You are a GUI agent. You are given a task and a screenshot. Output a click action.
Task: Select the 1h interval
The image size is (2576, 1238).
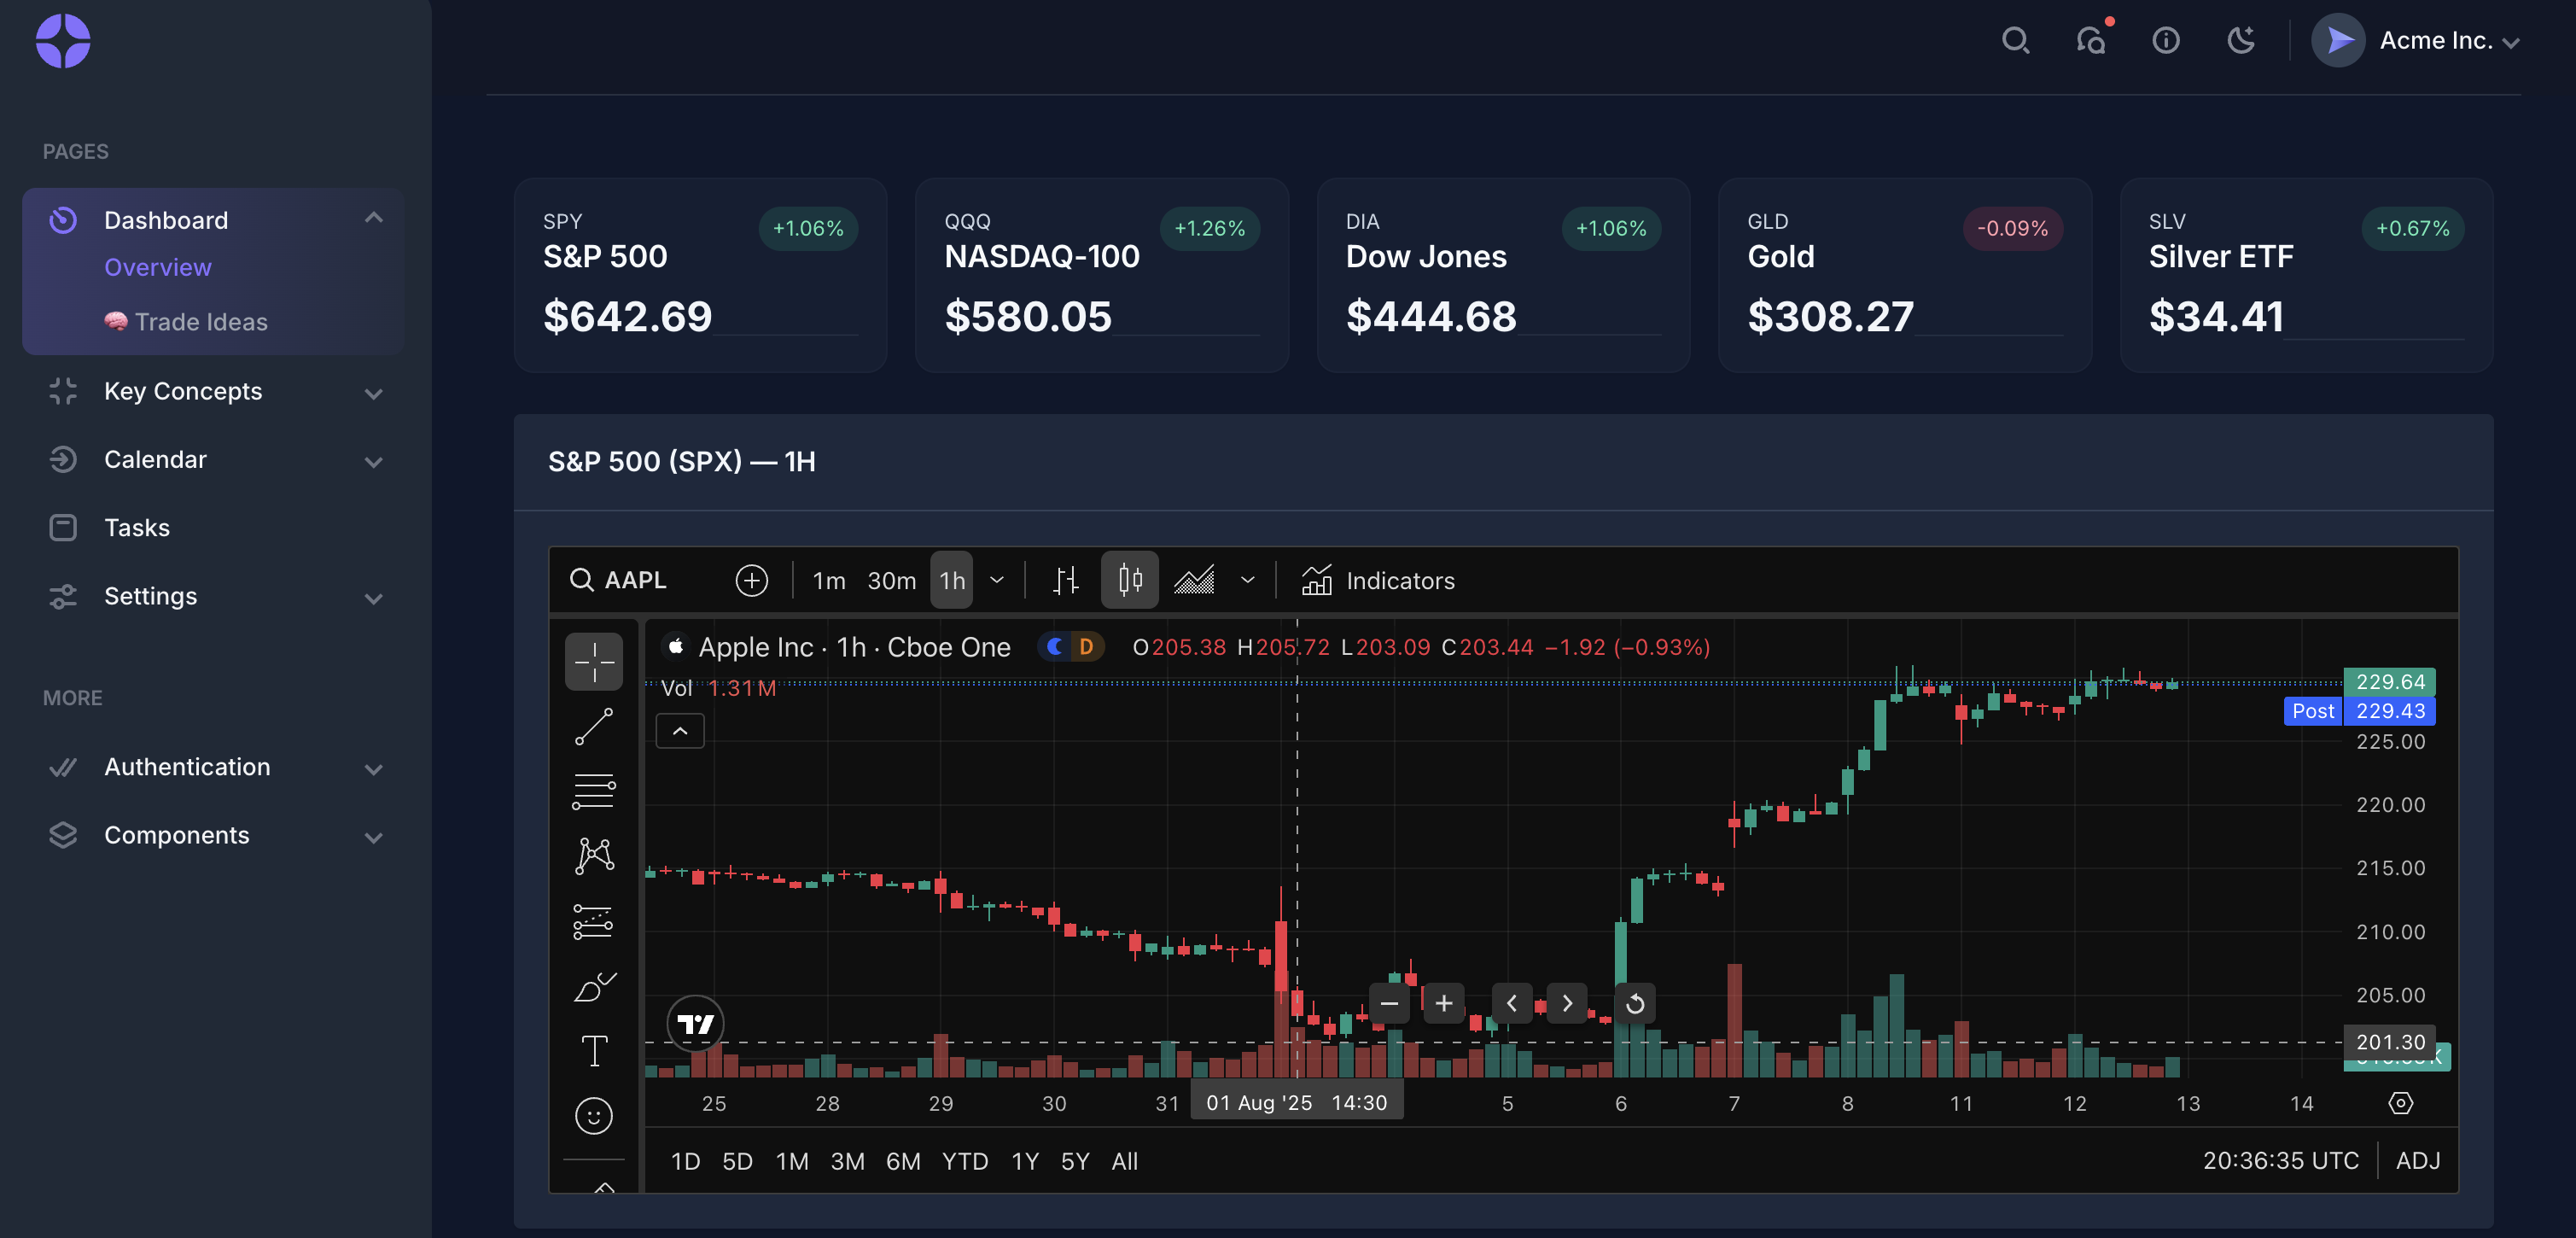(952, 581)
